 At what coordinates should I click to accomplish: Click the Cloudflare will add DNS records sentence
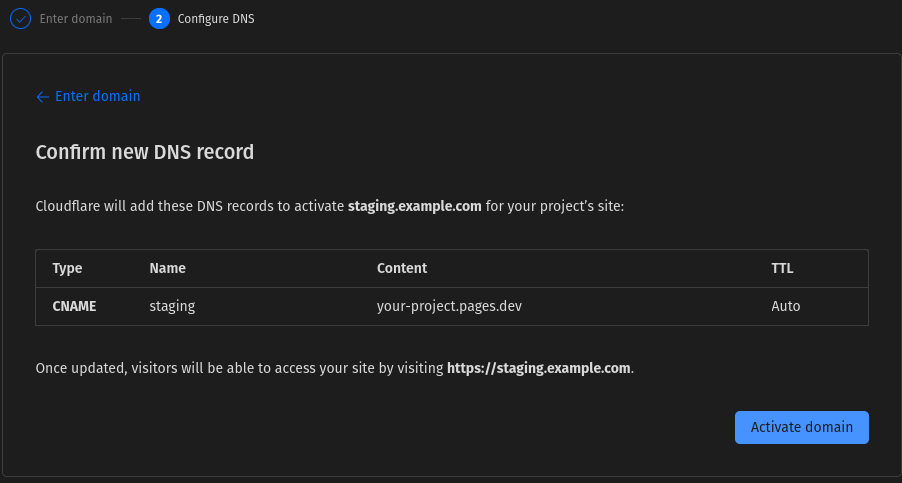[x=330, y=206]
